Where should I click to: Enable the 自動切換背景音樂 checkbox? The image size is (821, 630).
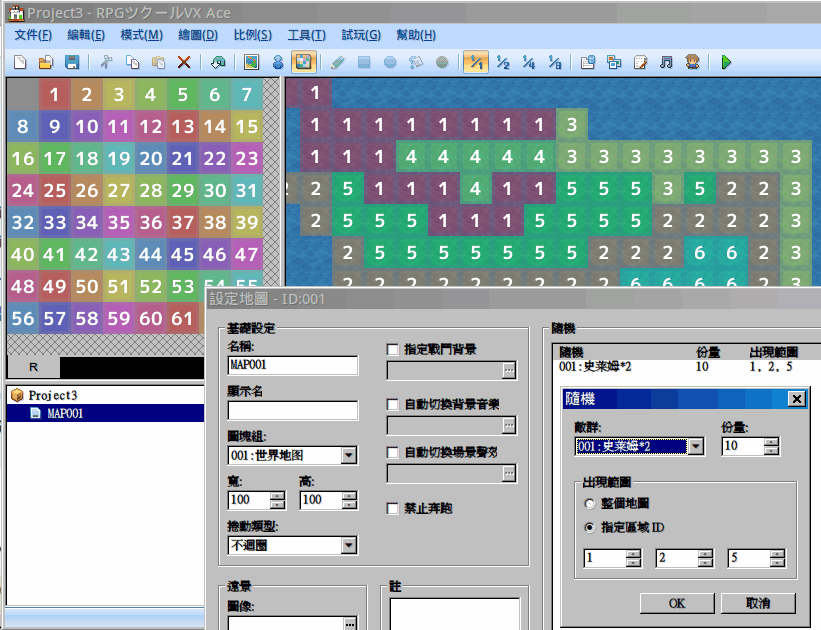tap(392, 404)
